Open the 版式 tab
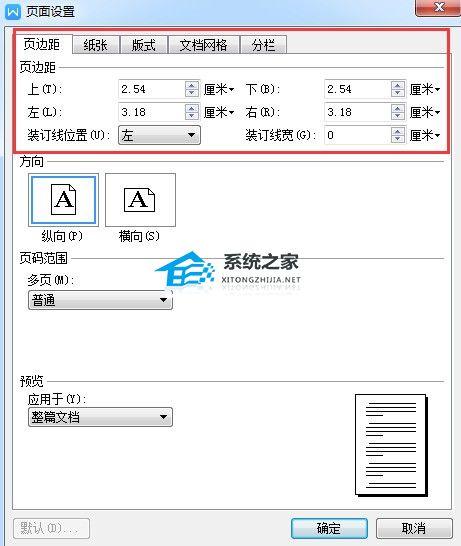 143,45
